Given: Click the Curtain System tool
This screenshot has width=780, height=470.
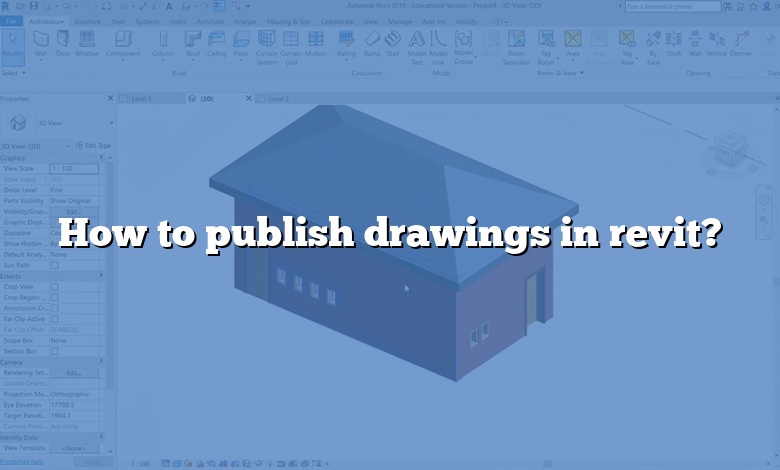Looking at the screenshot, I should point(267,48).
